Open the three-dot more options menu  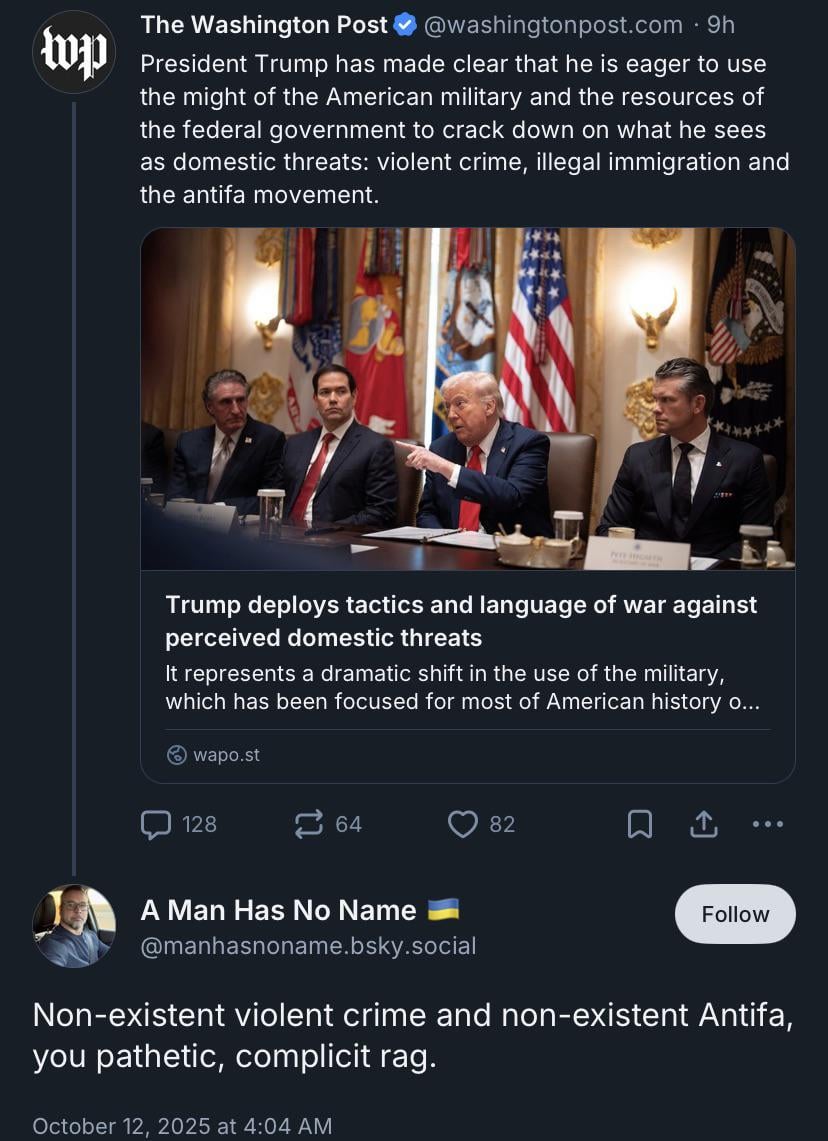[x=767, y=824]
